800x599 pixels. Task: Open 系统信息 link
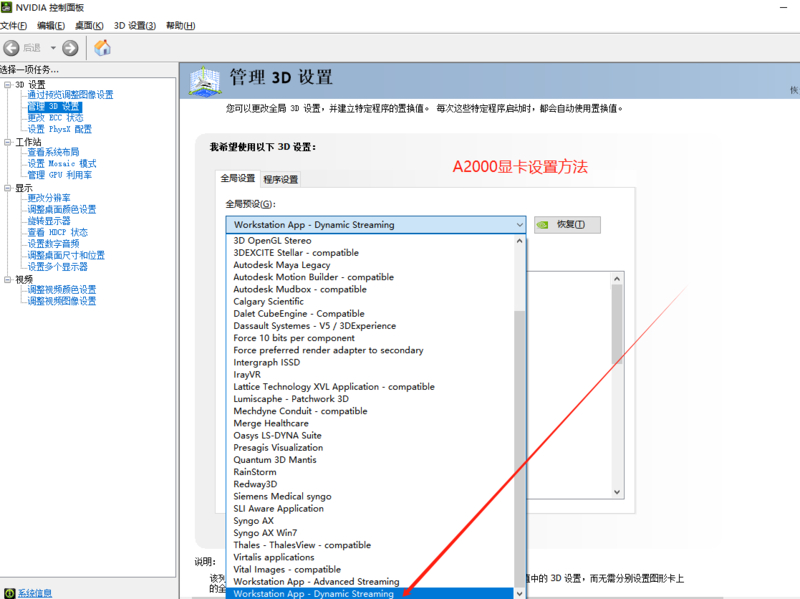(x=35, y=593)
